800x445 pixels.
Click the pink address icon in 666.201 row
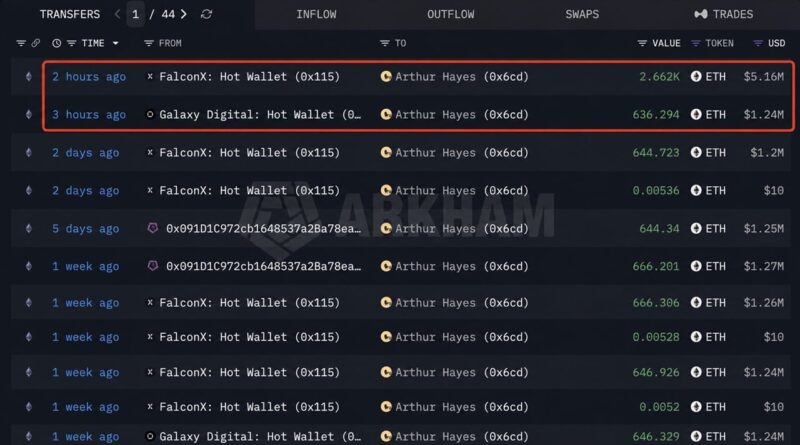coord(153,266)
